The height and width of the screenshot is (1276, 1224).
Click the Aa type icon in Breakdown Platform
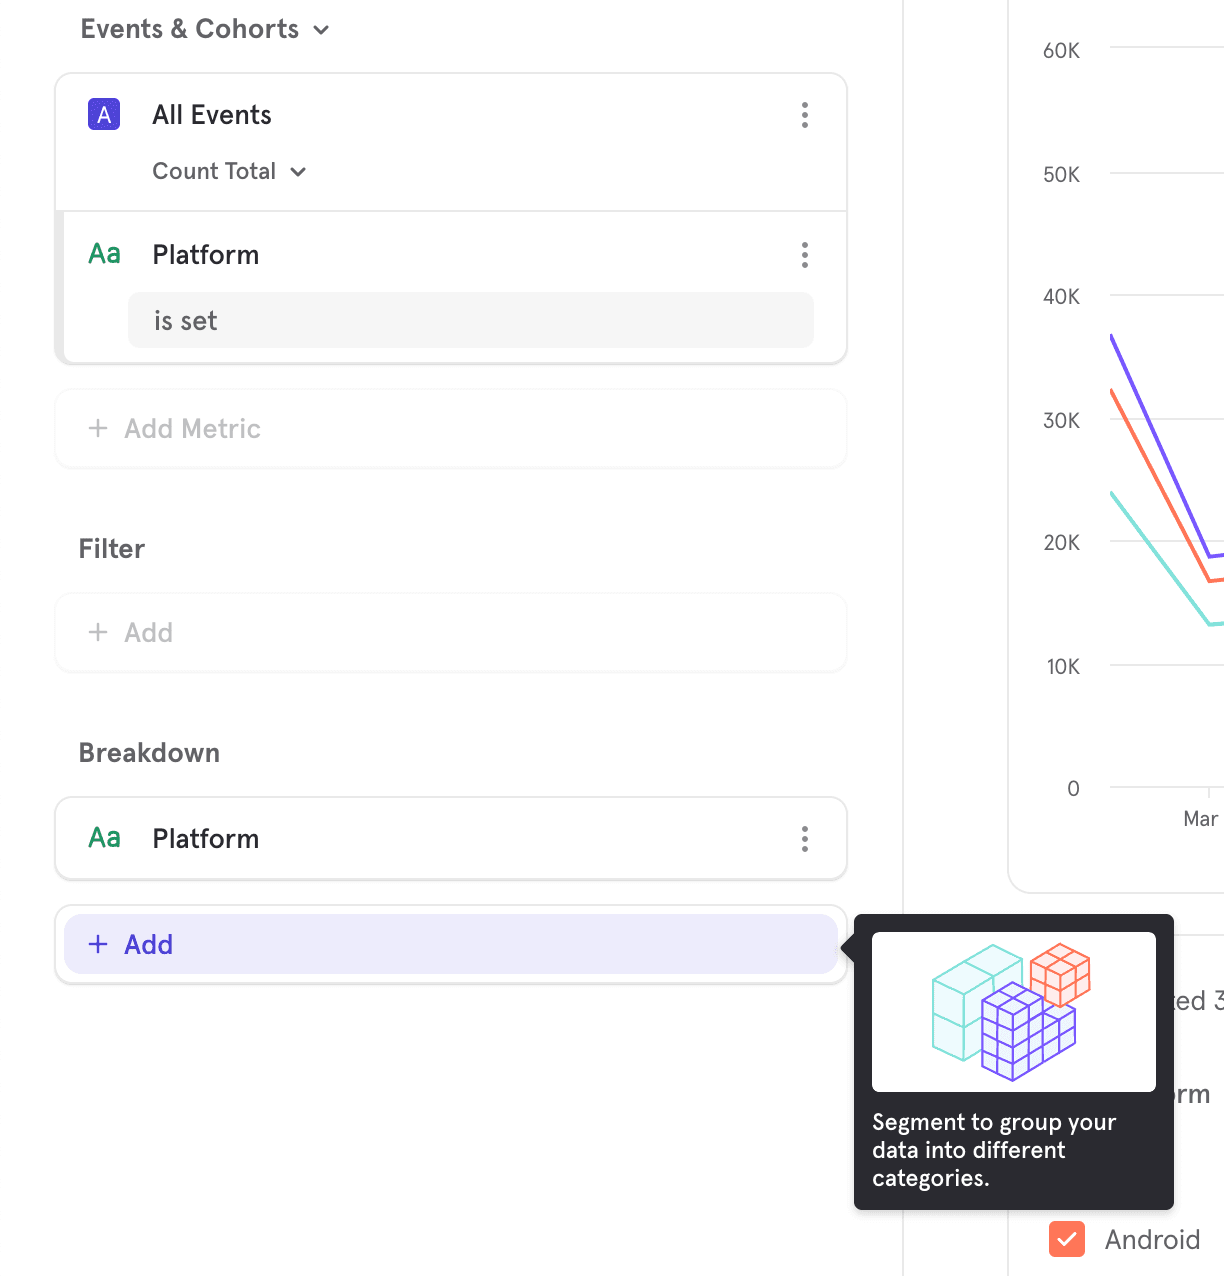(105, 838)
